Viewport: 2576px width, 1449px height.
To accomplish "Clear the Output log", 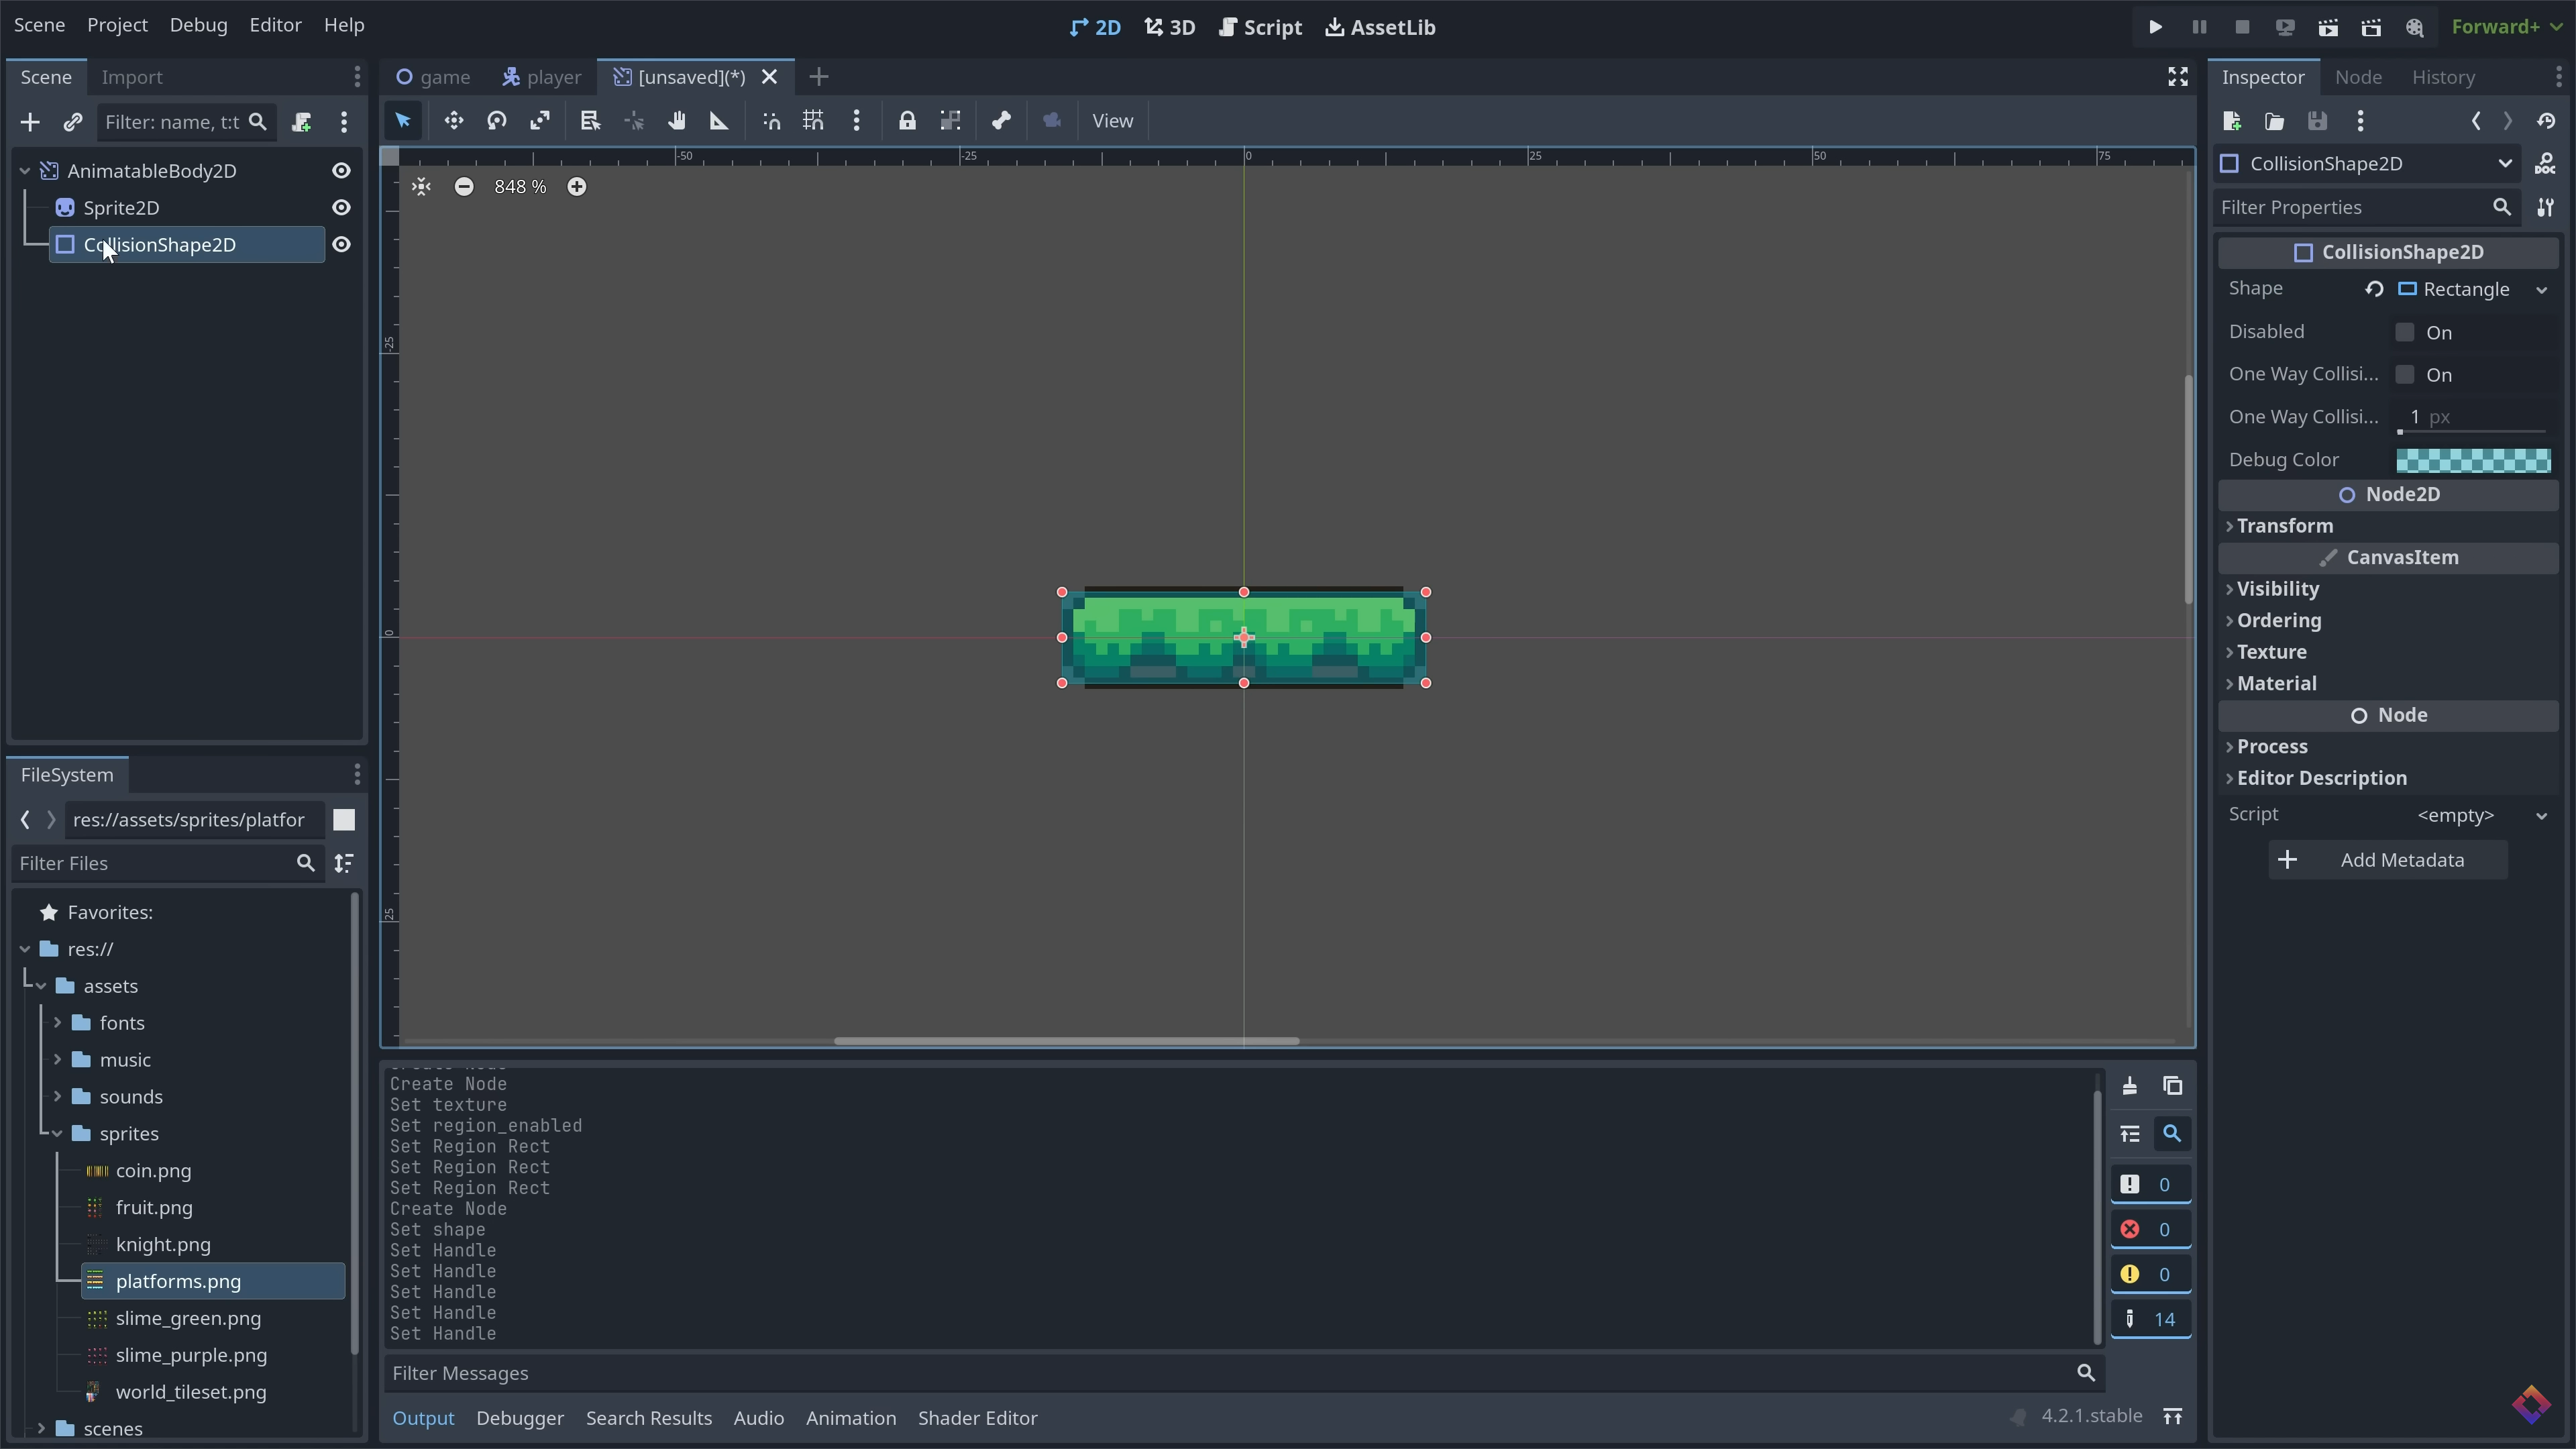I will tap(2129, 1086).
